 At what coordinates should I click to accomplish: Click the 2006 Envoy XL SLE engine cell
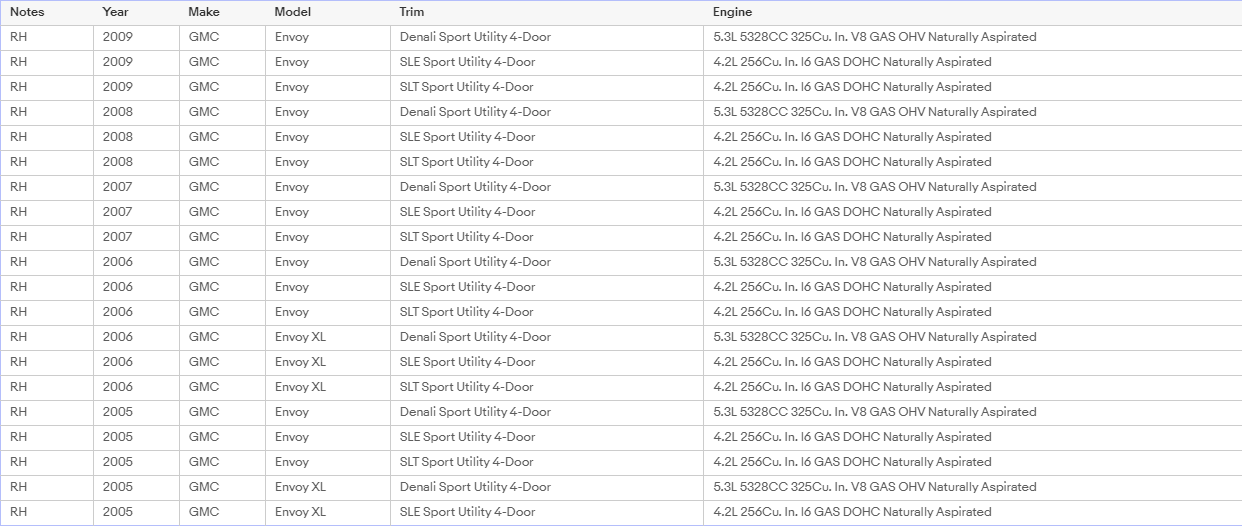973,362
